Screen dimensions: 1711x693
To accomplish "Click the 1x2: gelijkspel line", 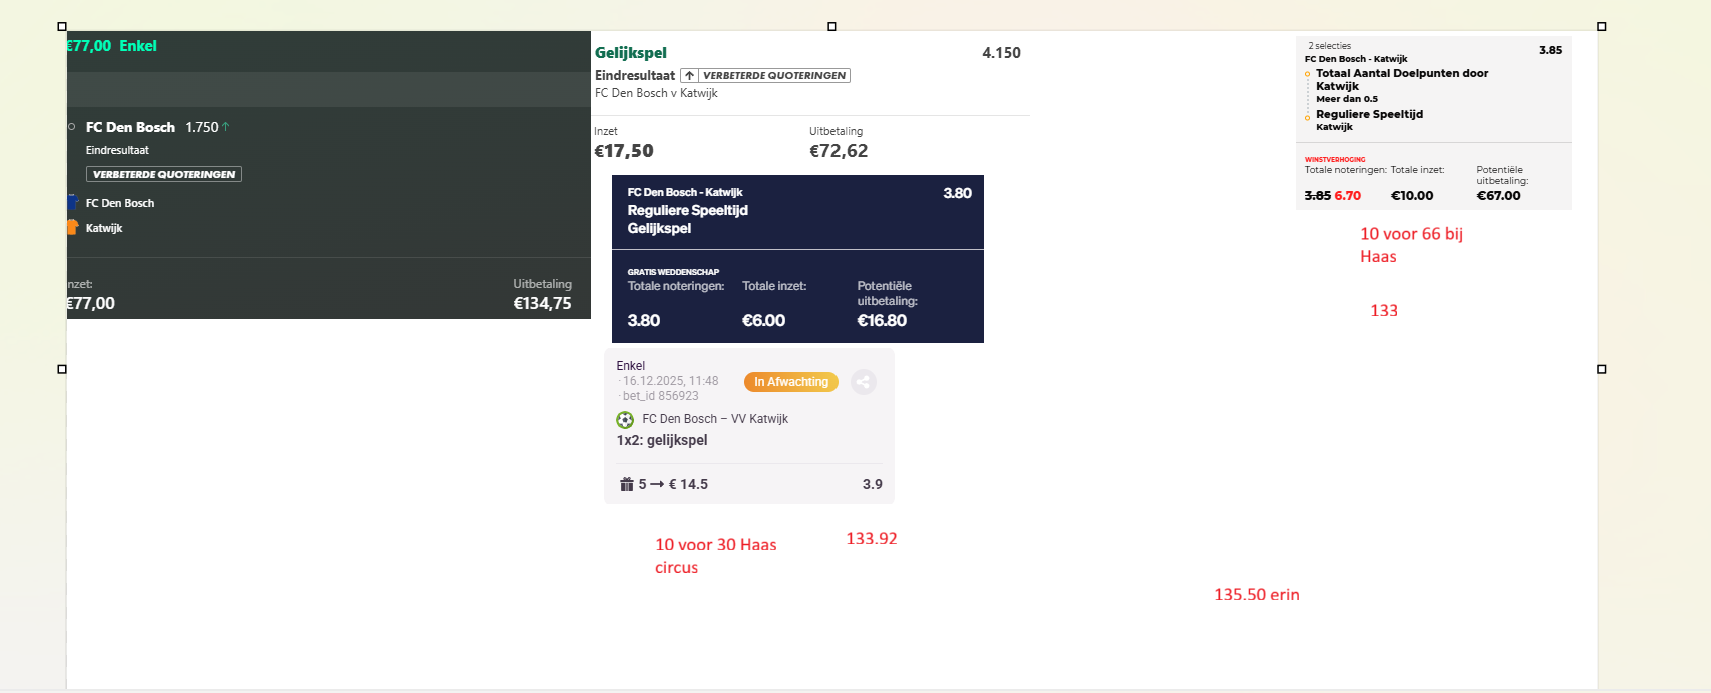I will coord(662,440).
